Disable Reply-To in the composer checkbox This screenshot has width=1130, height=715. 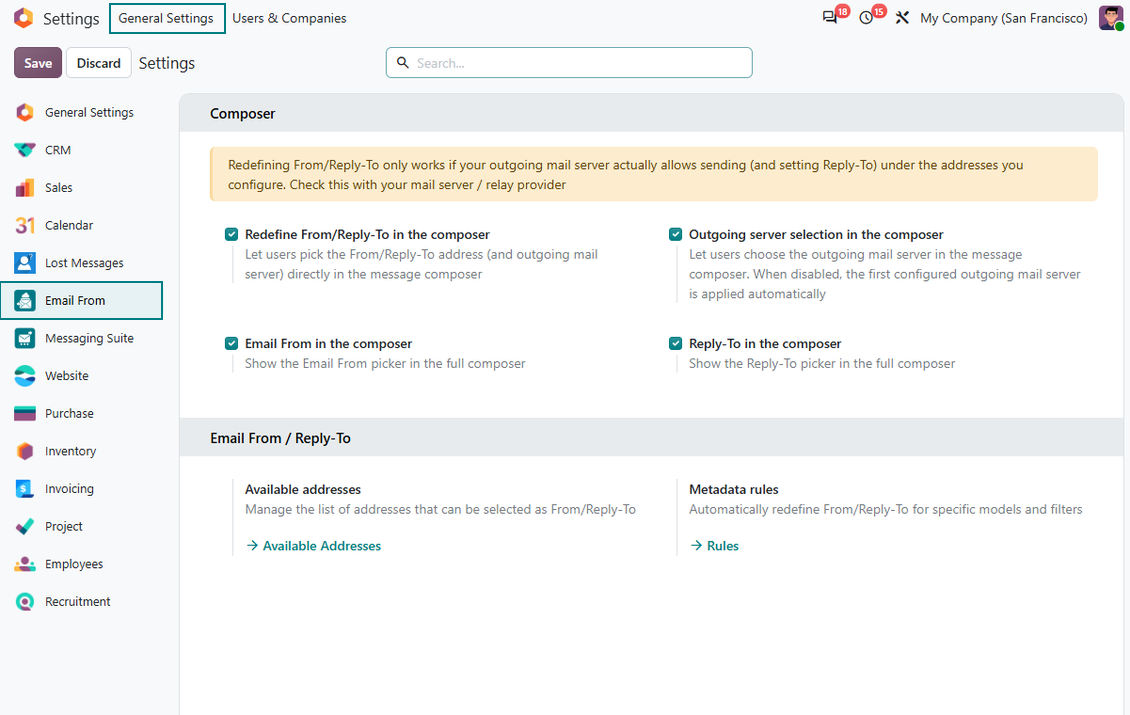[x=675, y=343]
